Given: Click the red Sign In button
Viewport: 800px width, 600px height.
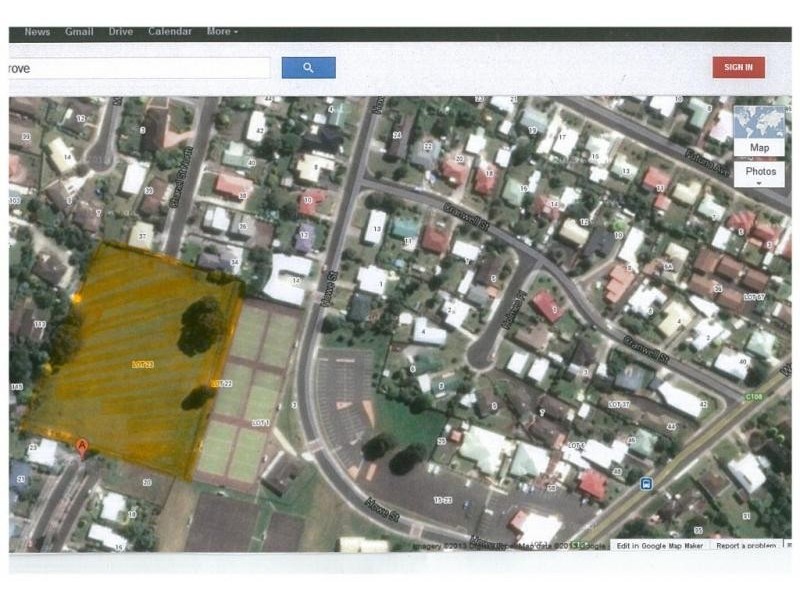Looking at the screenshot, I should 738,67.
